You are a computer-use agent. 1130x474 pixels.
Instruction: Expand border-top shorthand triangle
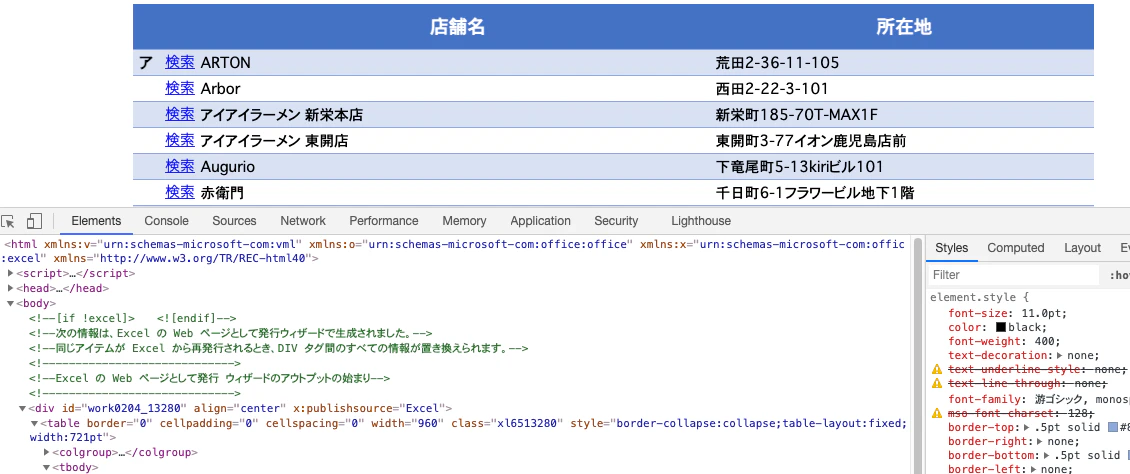tap(1028, 428)
